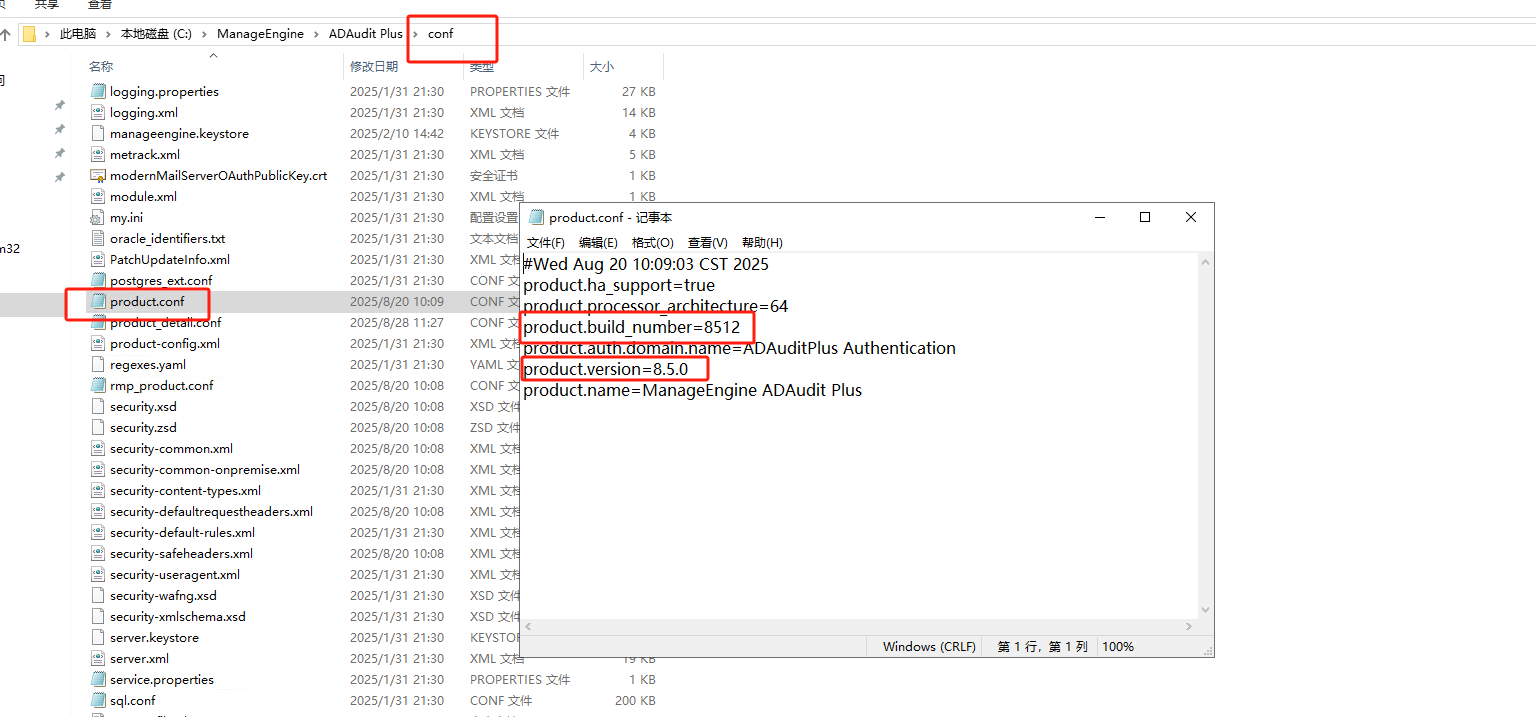The height and width of the screenshot is (717, 1536).
Task: Click the product.version=8.5.0 line in Notepad
Action: coord(606,369)
